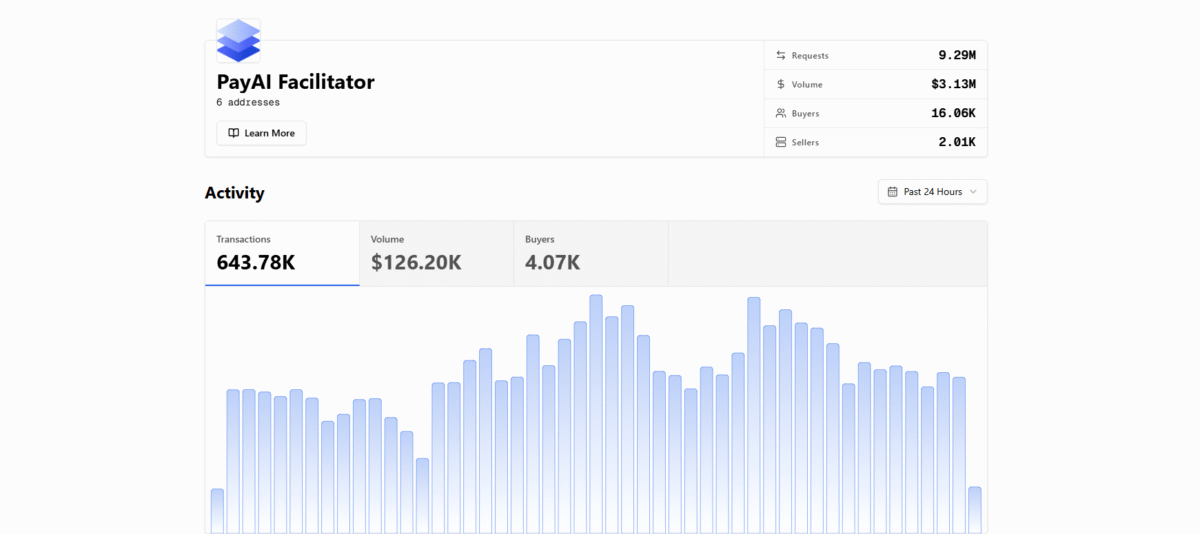Click the Activity section heading
The image size is (1200, 534).
[234, 193]
